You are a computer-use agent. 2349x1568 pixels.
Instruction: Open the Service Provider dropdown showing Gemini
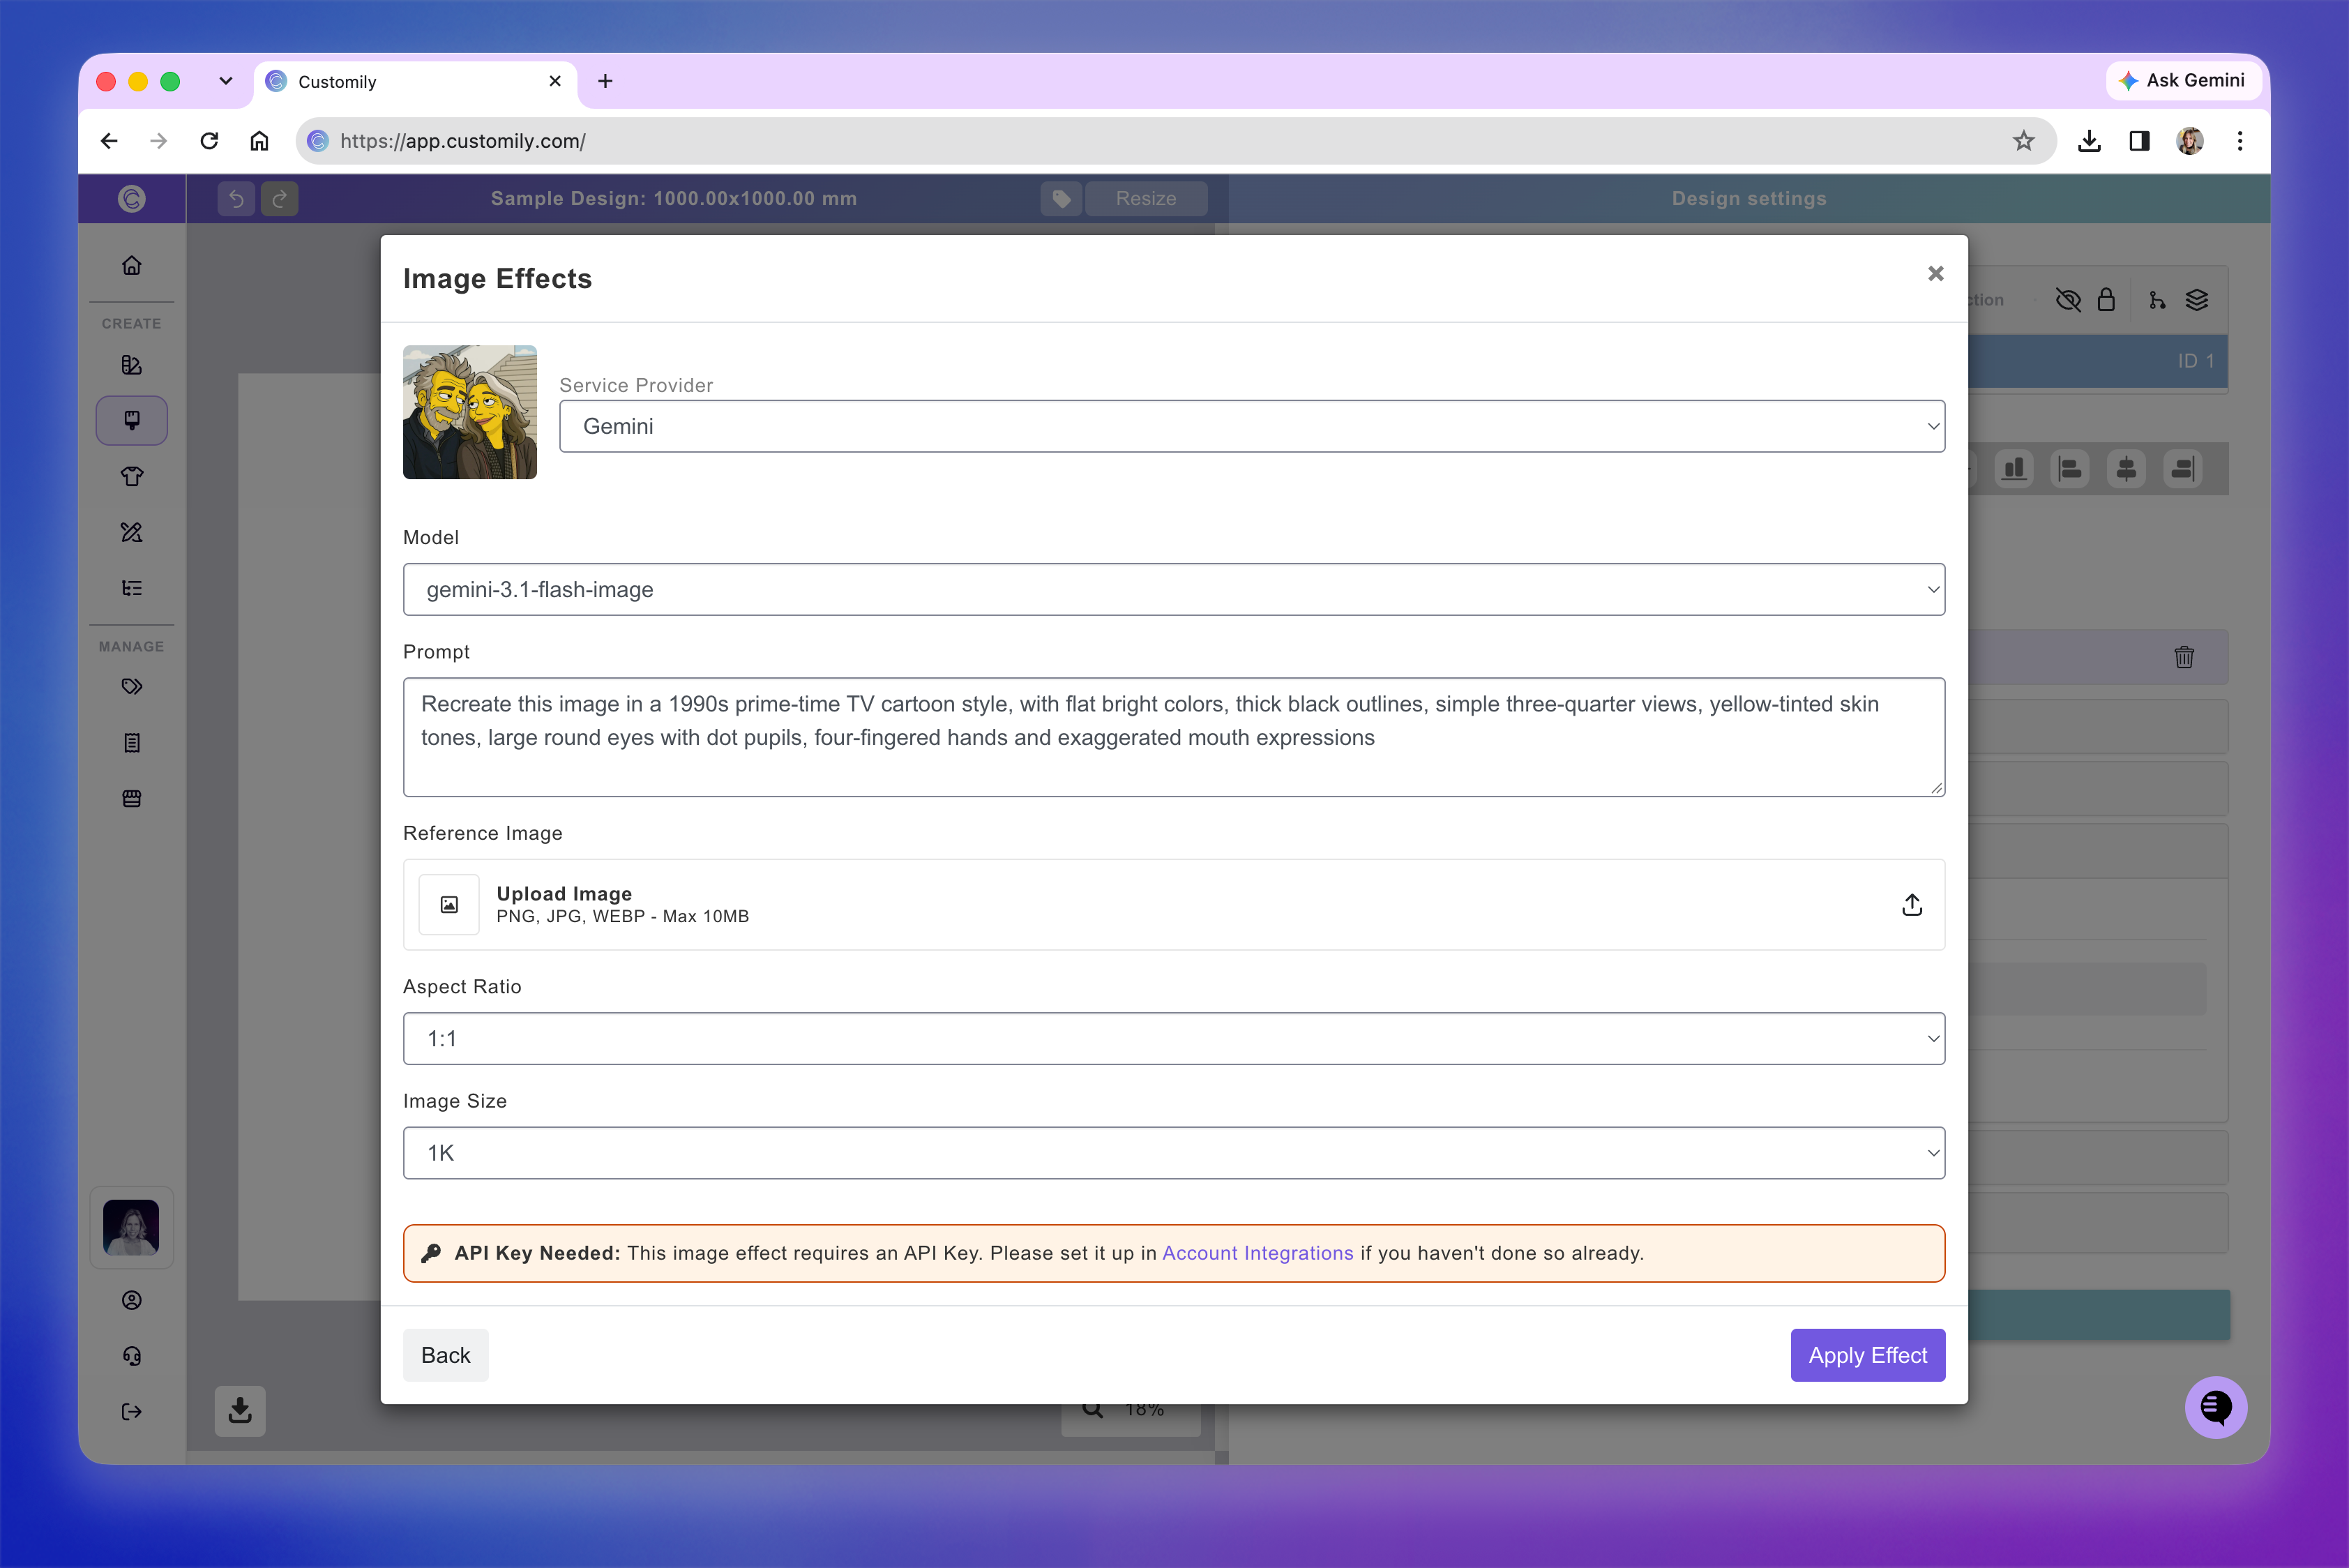1252,427
